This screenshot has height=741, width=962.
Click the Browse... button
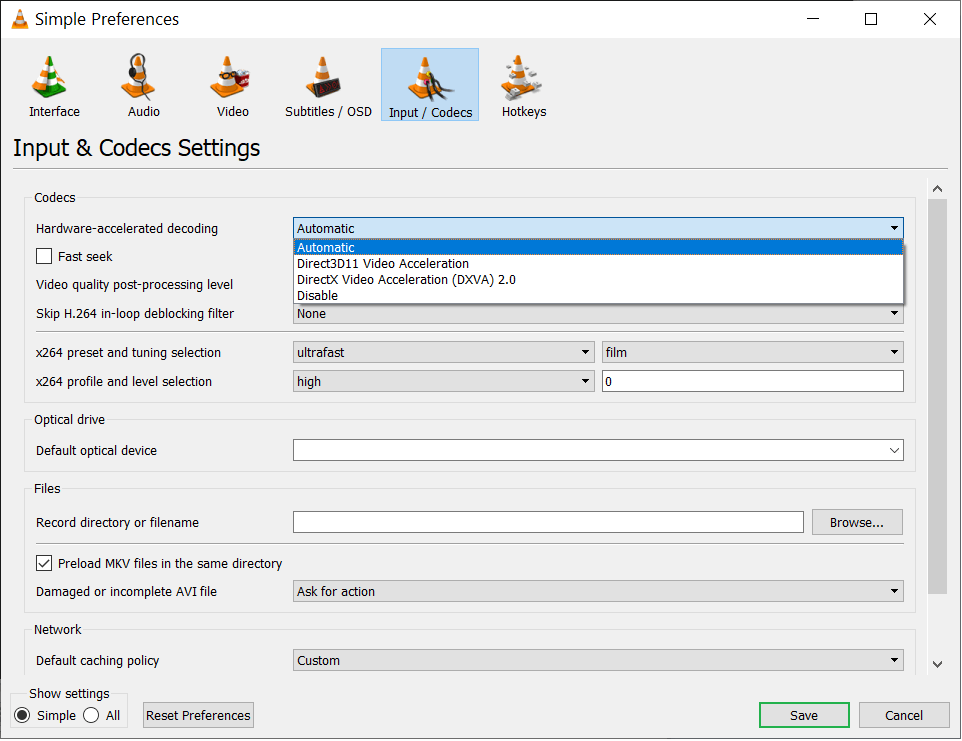coord(856,523)
